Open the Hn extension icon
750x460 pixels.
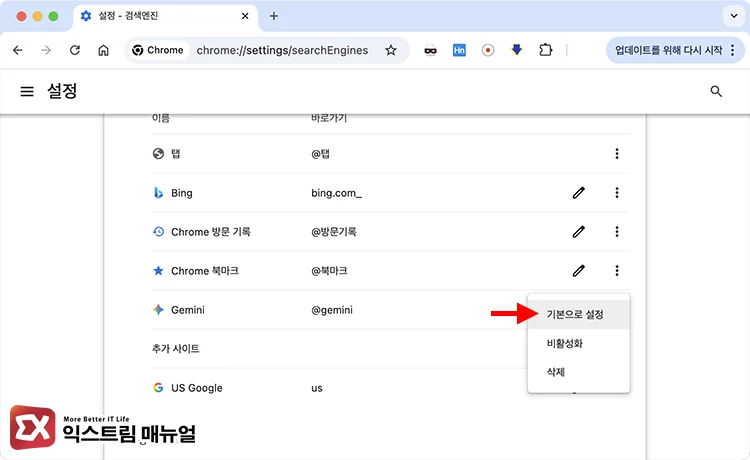pyautogui.click(x=459, y=50)
